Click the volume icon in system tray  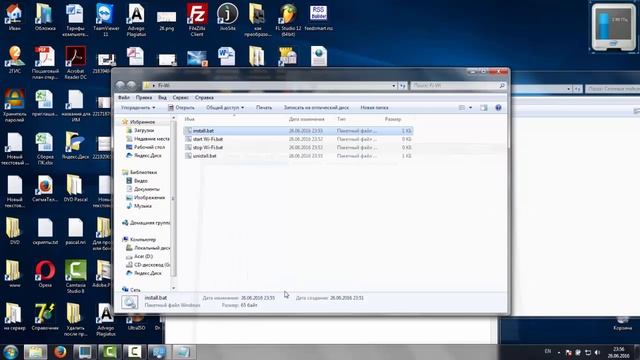point(597,352)
